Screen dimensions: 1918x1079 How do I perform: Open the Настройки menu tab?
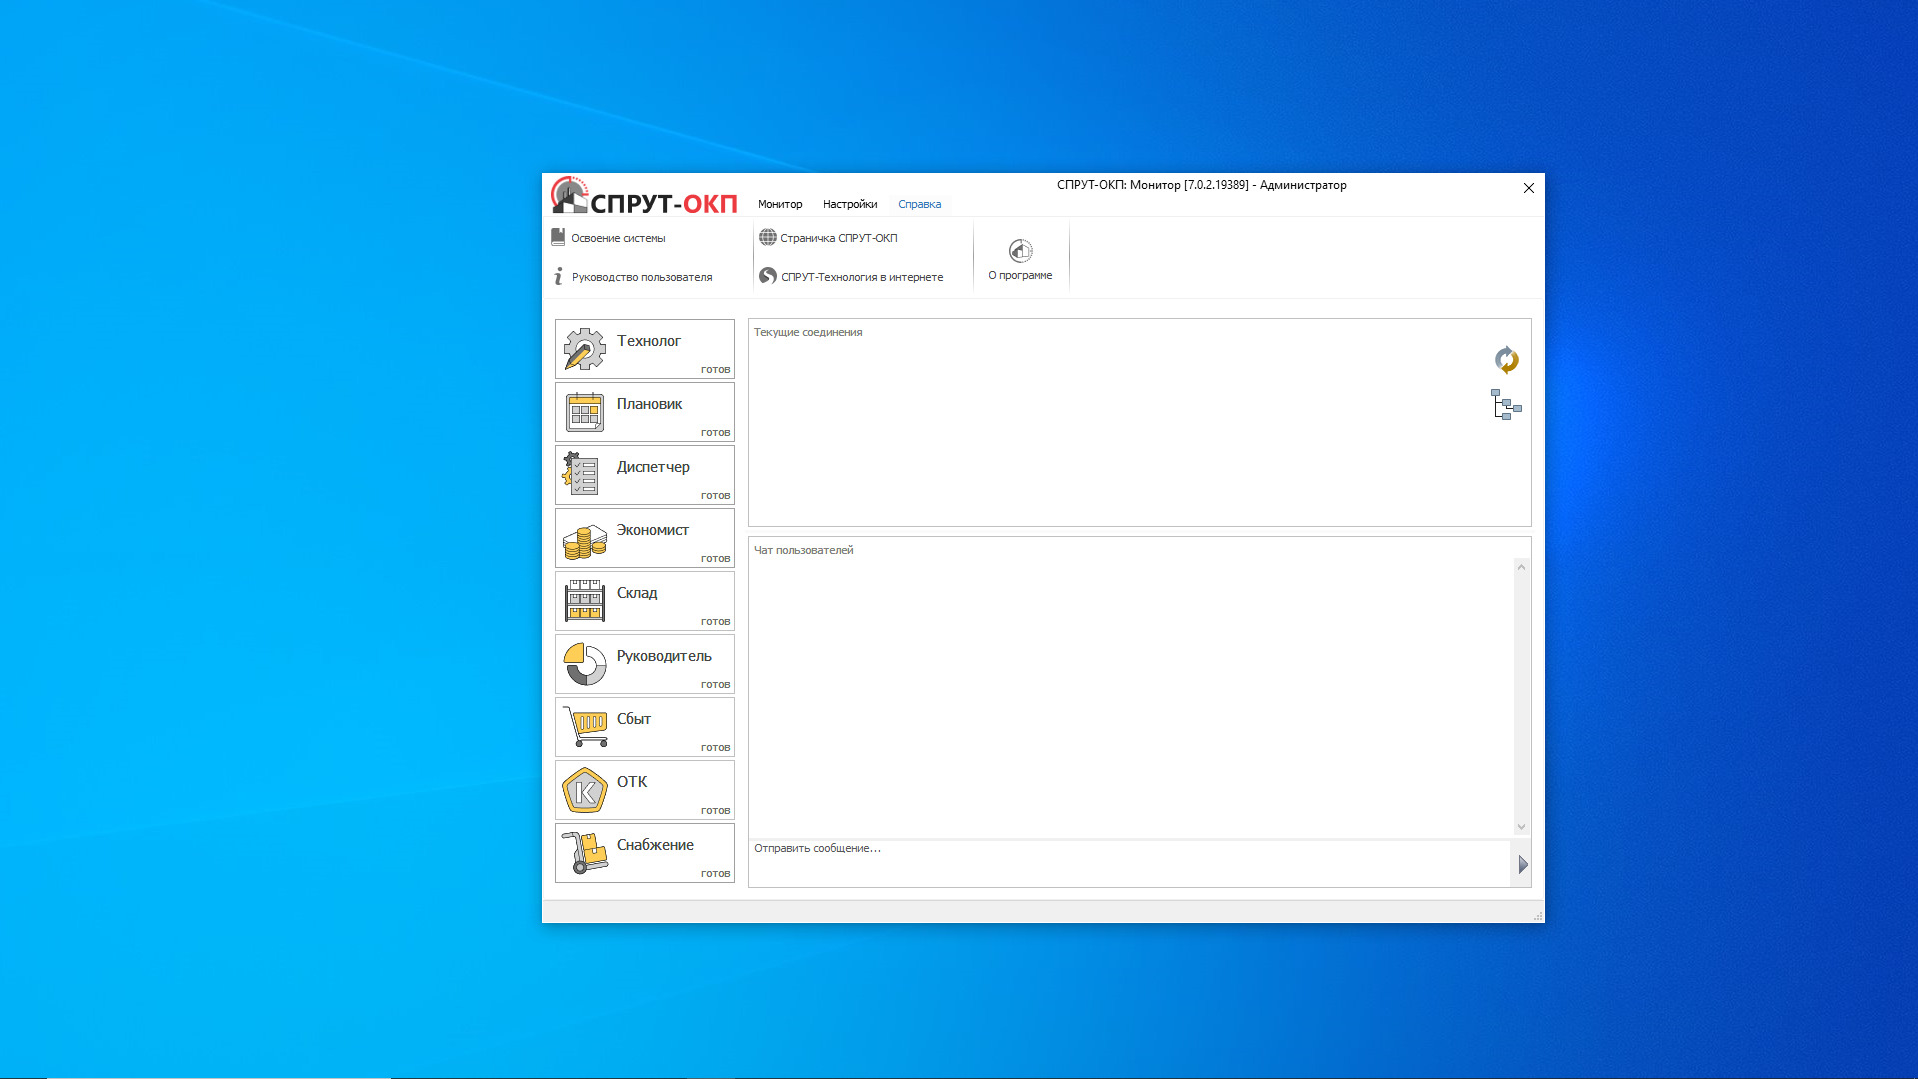[x=850, y=204]
